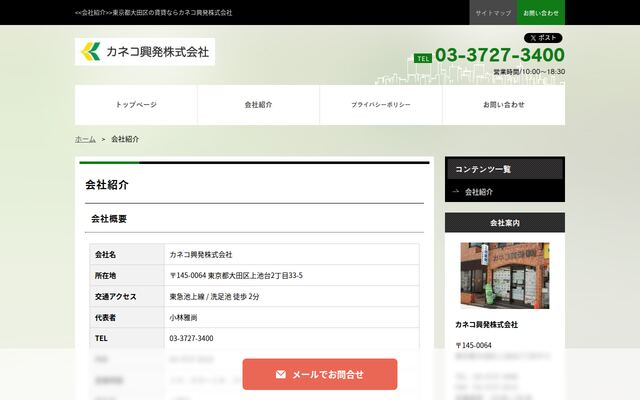Image resolution: width=640 pixels, height=400 pixels.
Task: Select 会社紹介 in the navigation bar
Action: (x=258, y=105)
